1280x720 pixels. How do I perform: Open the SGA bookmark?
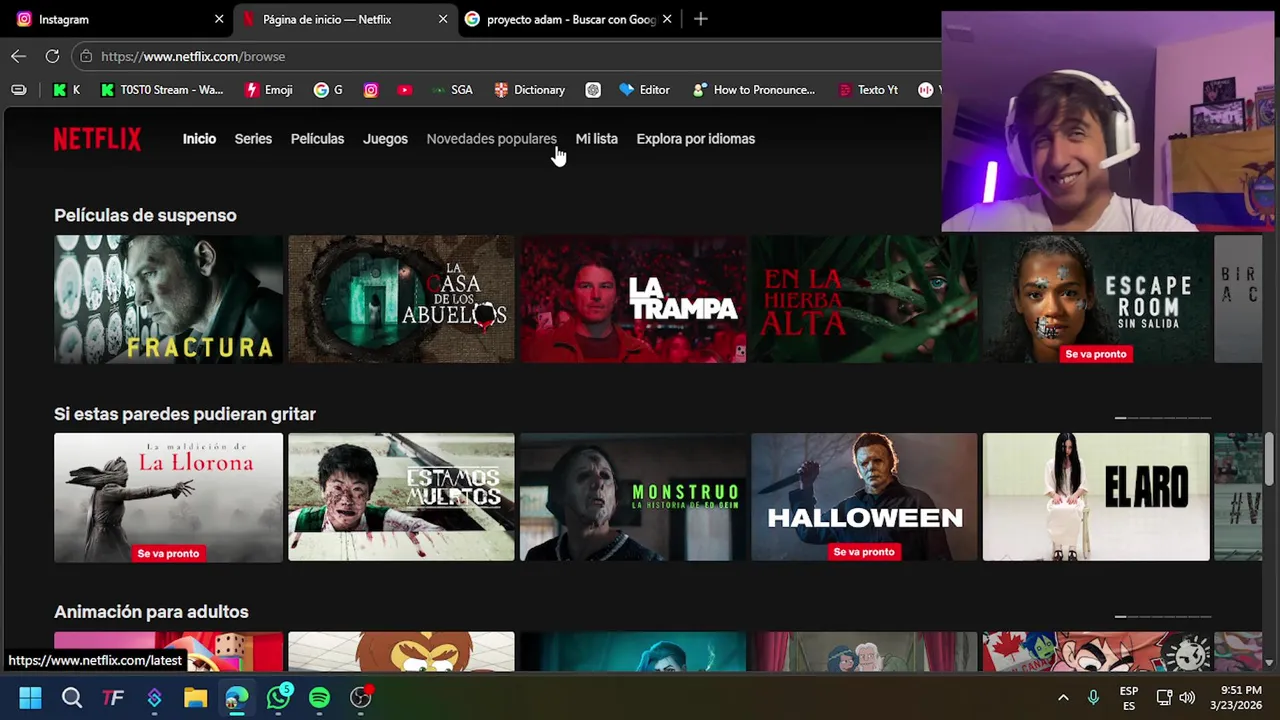pos(452,90)
